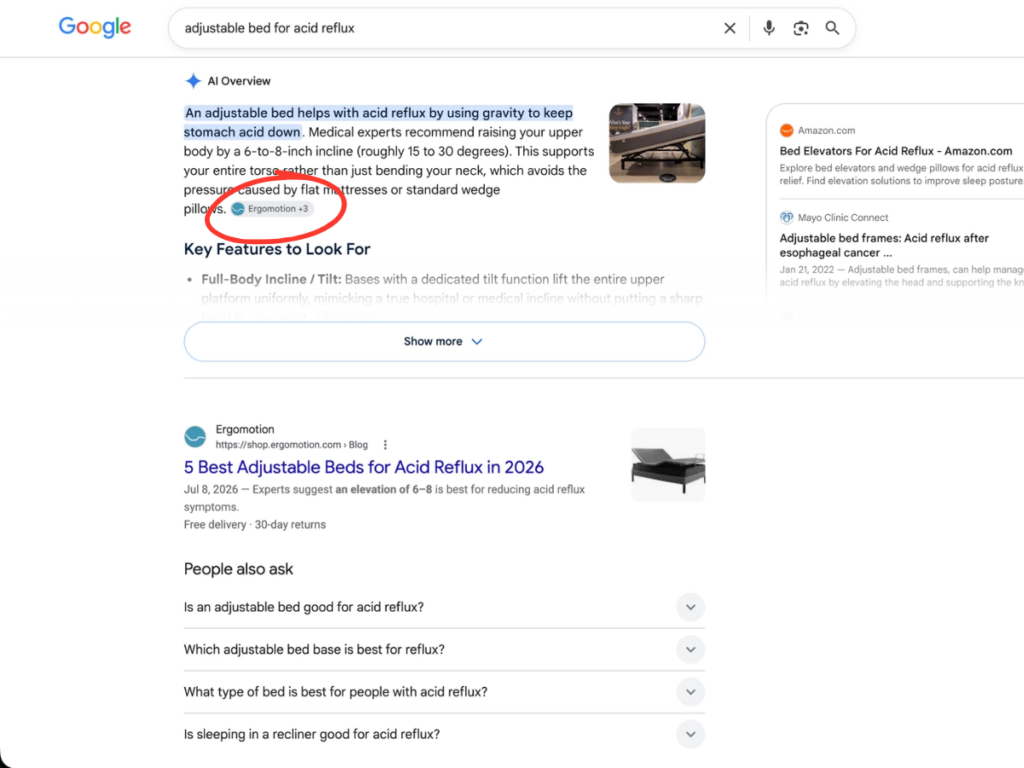Click the 'AI Overview' label

tap(239, 81)
